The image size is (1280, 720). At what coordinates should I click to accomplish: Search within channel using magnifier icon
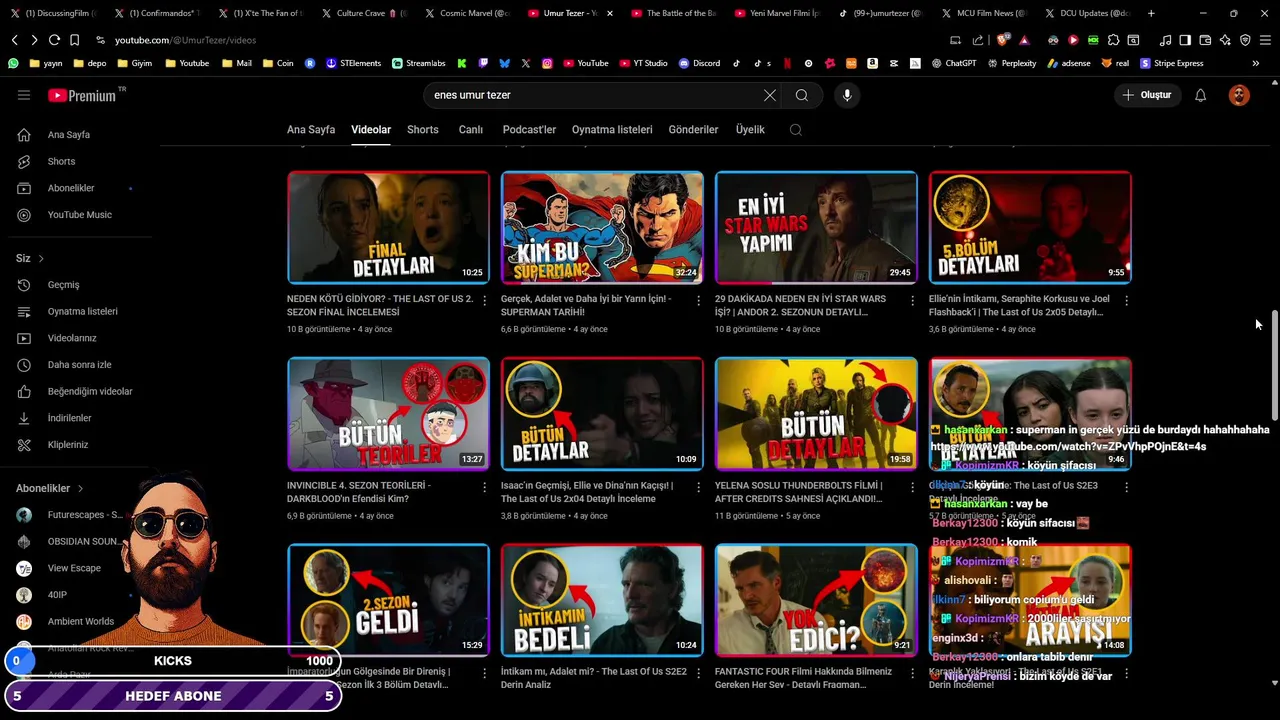click(796, 129)
